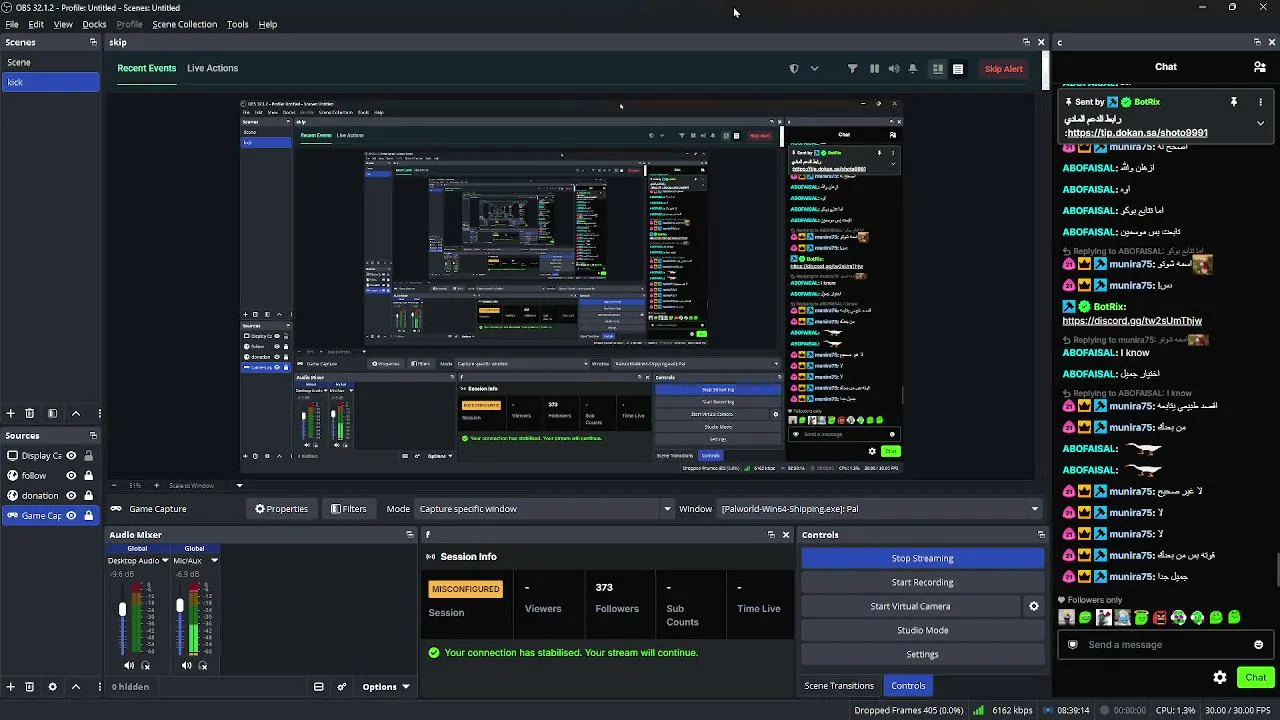Open the Scene Collection menu

click(184, 24)
